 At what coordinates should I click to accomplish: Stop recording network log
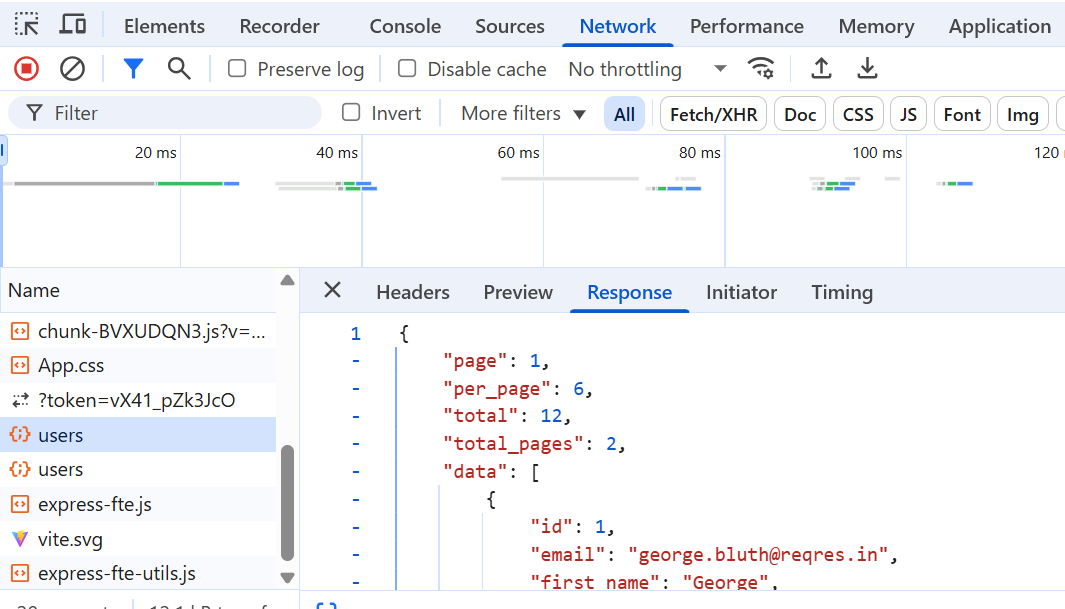26,69
